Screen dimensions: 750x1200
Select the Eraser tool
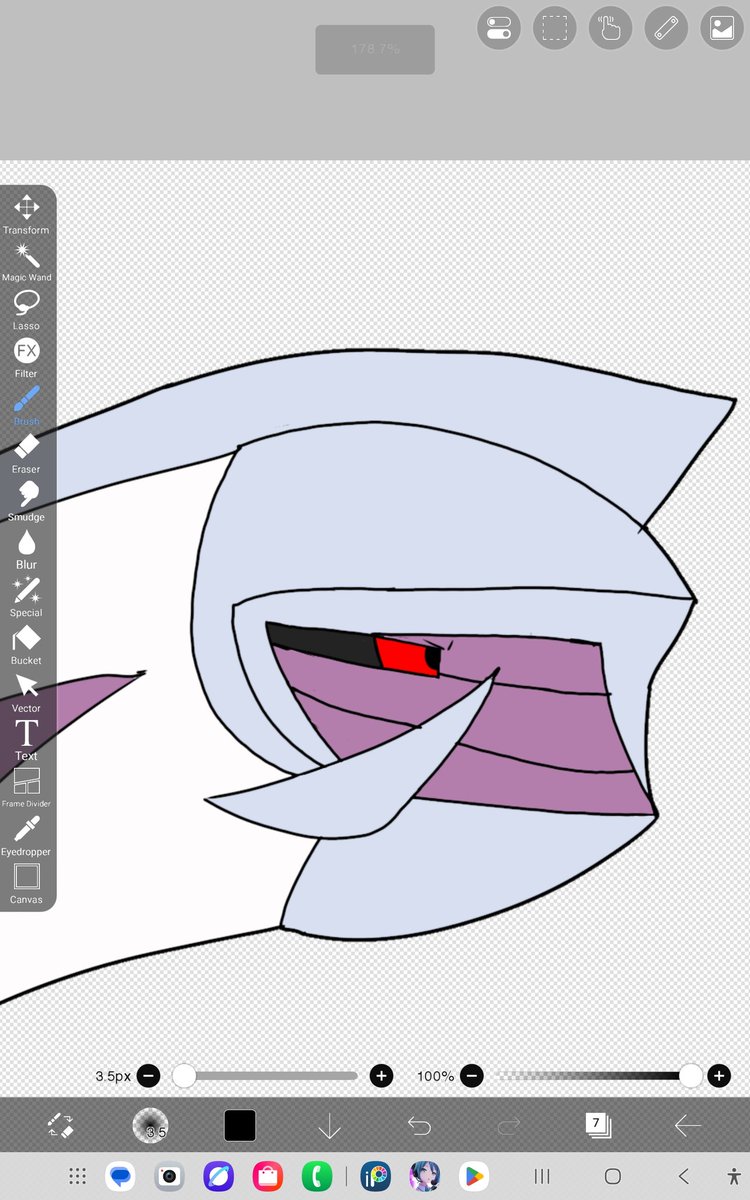[x=26, y=454]
